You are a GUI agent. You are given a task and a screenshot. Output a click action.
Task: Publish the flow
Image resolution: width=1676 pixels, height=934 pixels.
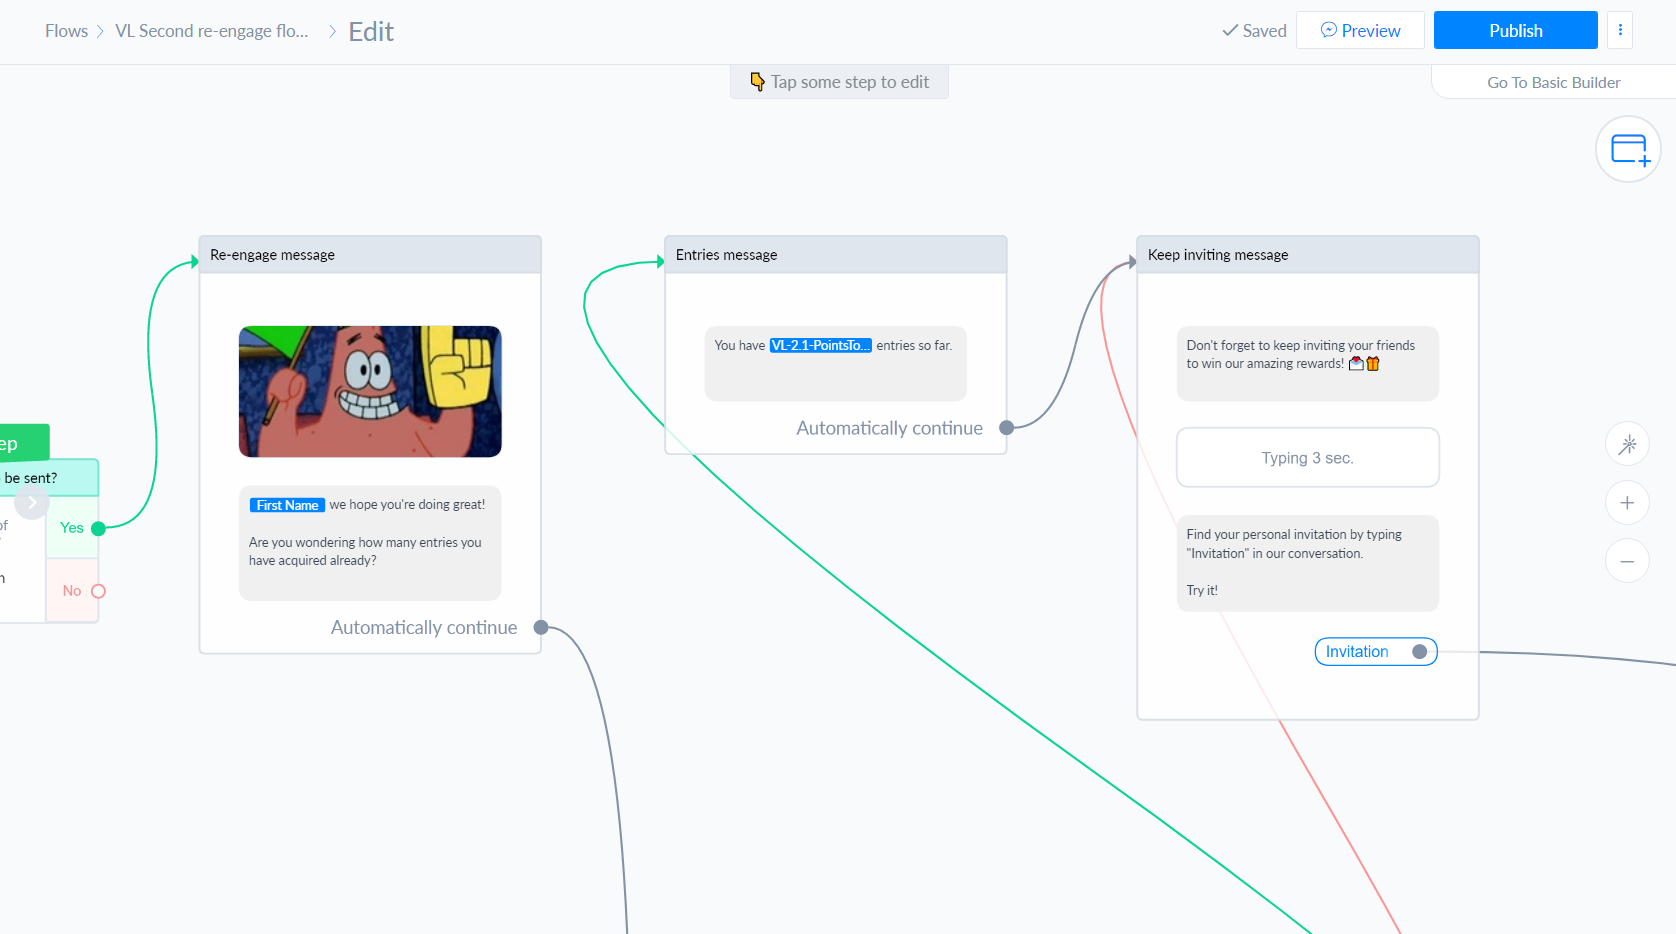click(x=1515, y=30)
